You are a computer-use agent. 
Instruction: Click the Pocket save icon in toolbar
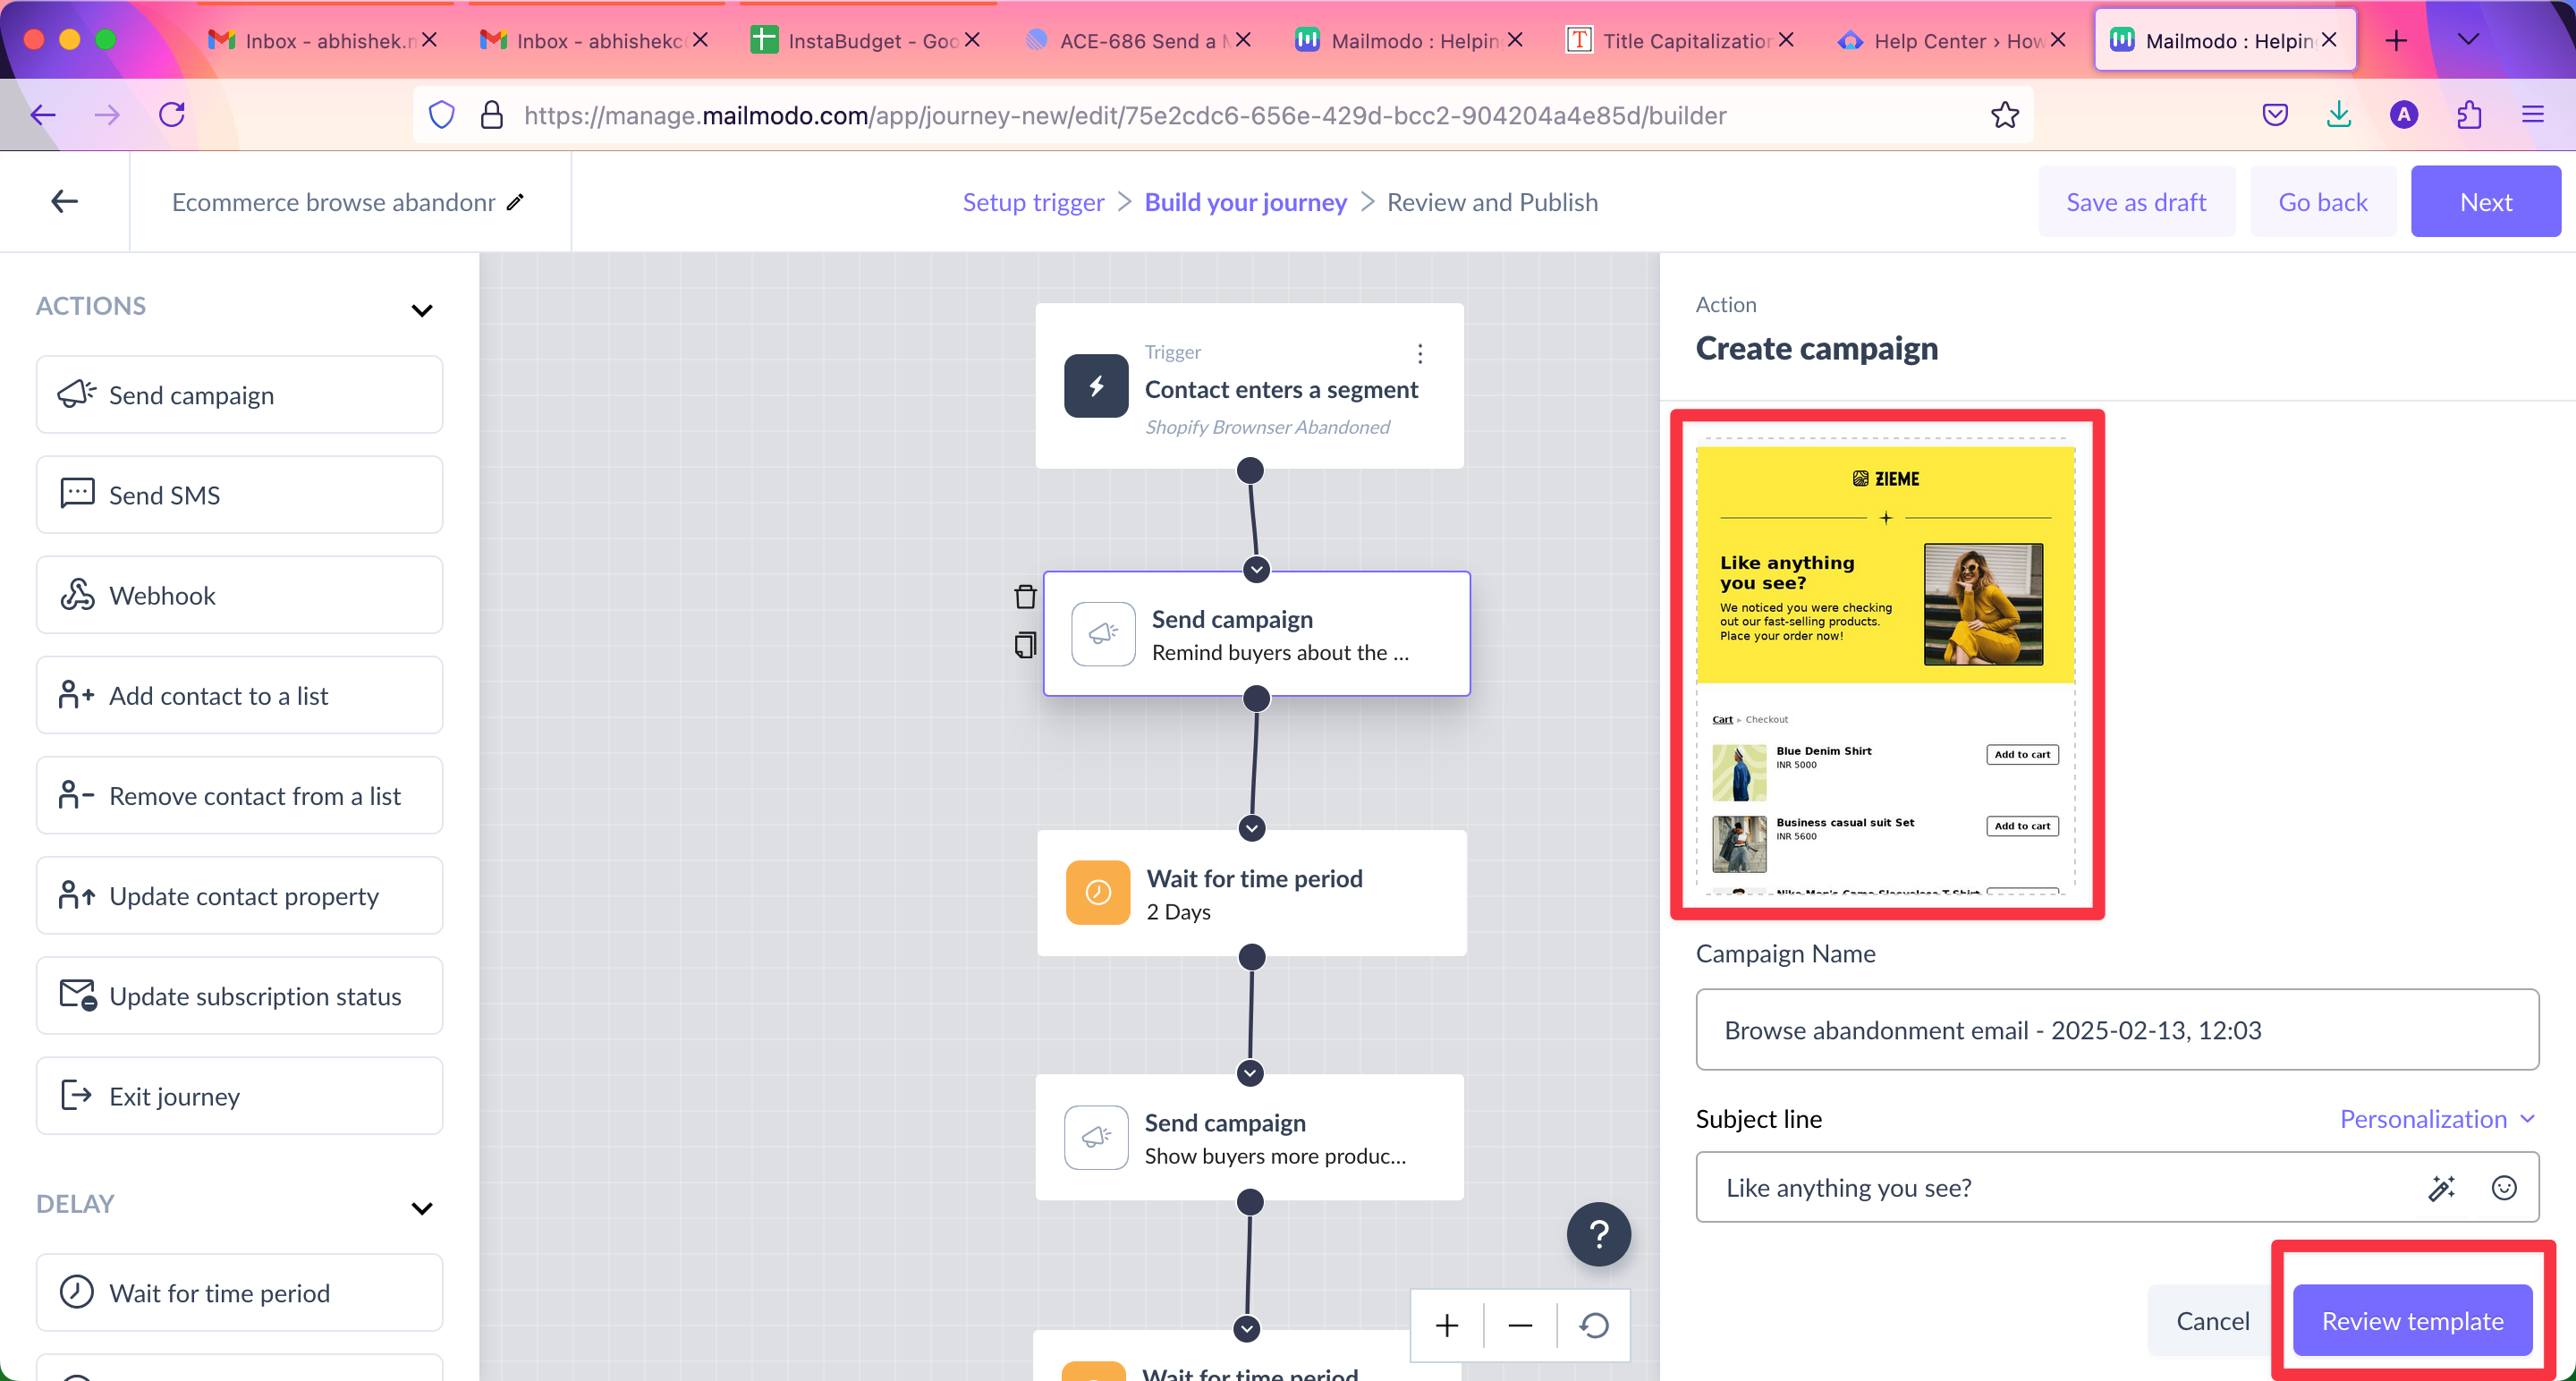click(x=2275, y=115)
